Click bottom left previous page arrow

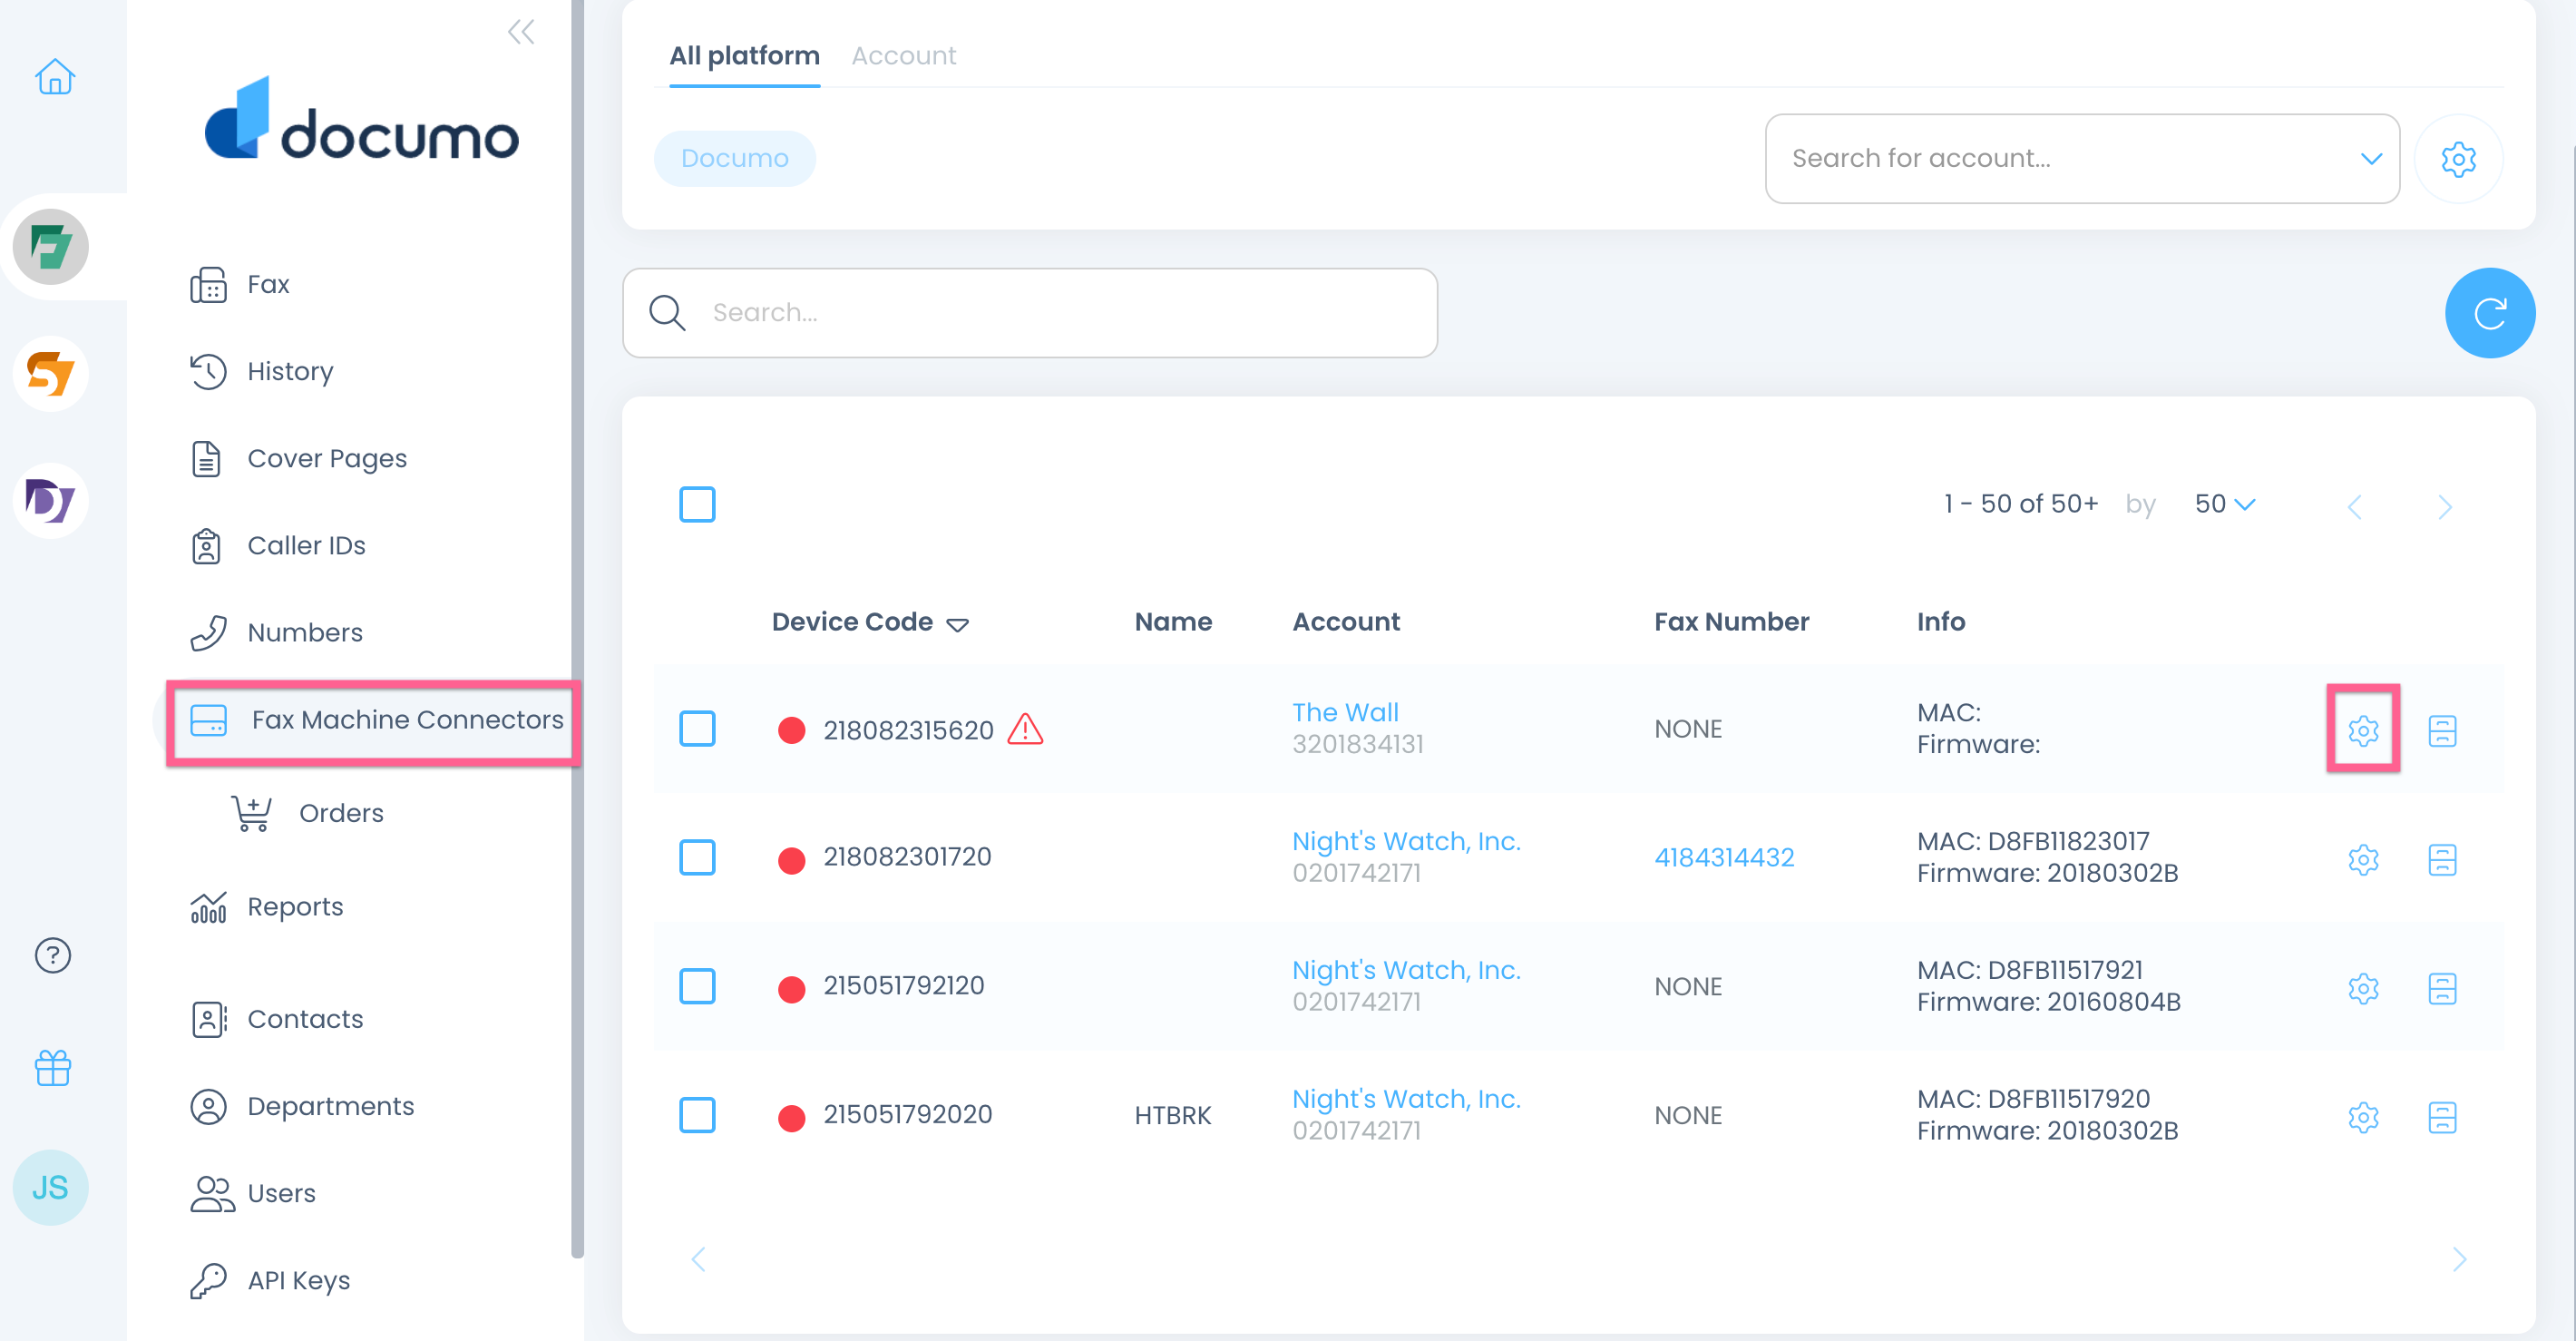[699, 1259]
